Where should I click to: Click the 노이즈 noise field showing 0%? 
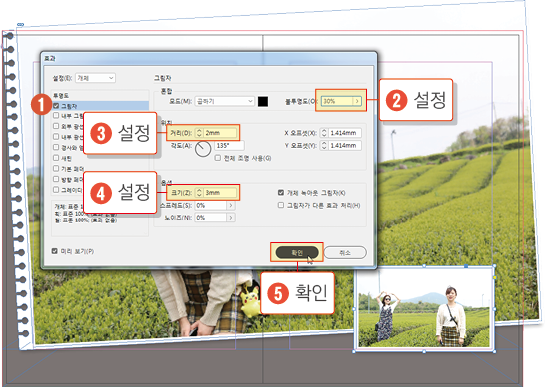(211, 218)
